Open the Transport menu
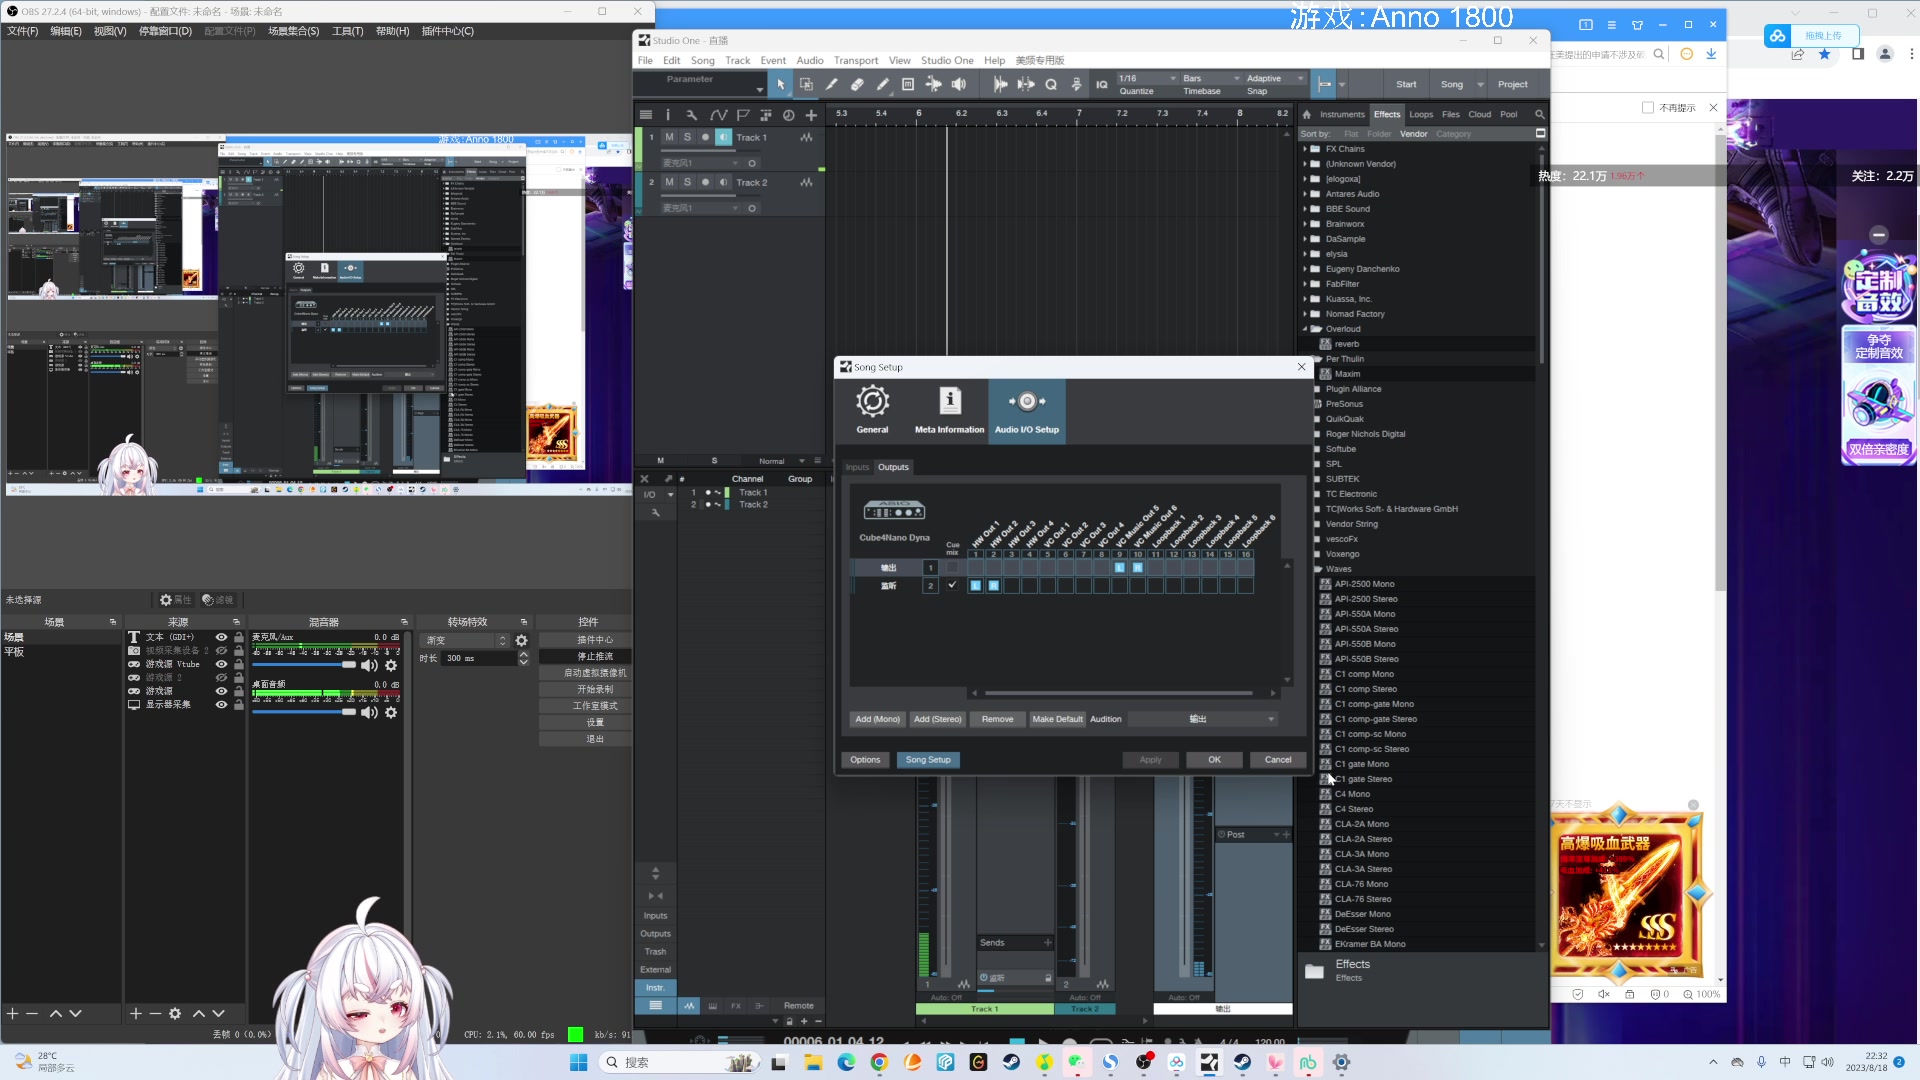Viewport: 1920px width, 1080px height. pyautogui.click(x=855, y=60)
